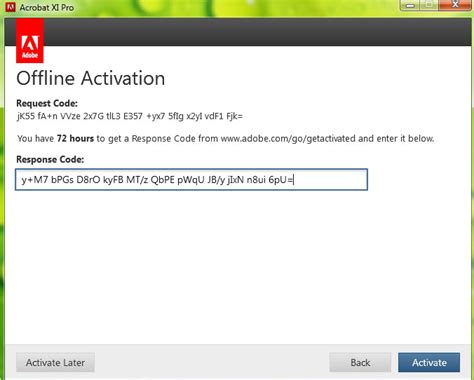Click the red Adobe logo
The image size is (474, 380).
tap(30, 41)
